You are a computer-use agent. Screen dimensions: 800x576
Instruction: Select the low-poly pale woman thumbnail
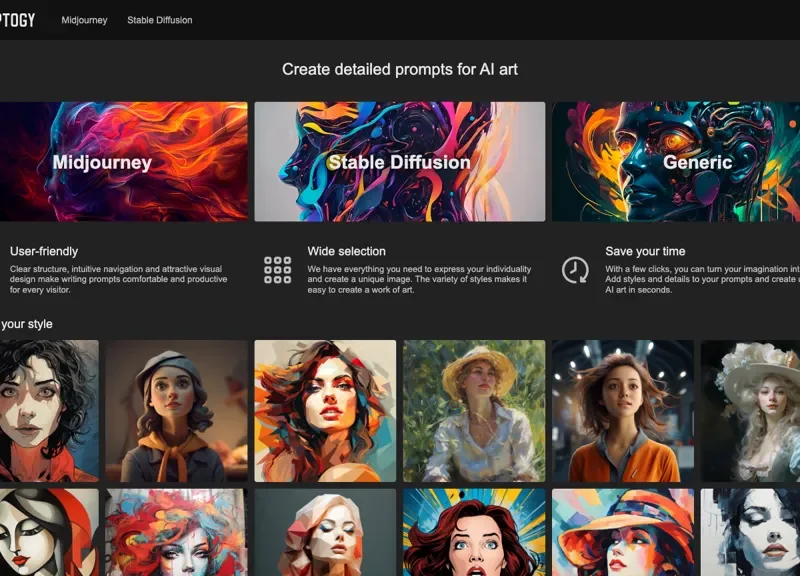325,533
